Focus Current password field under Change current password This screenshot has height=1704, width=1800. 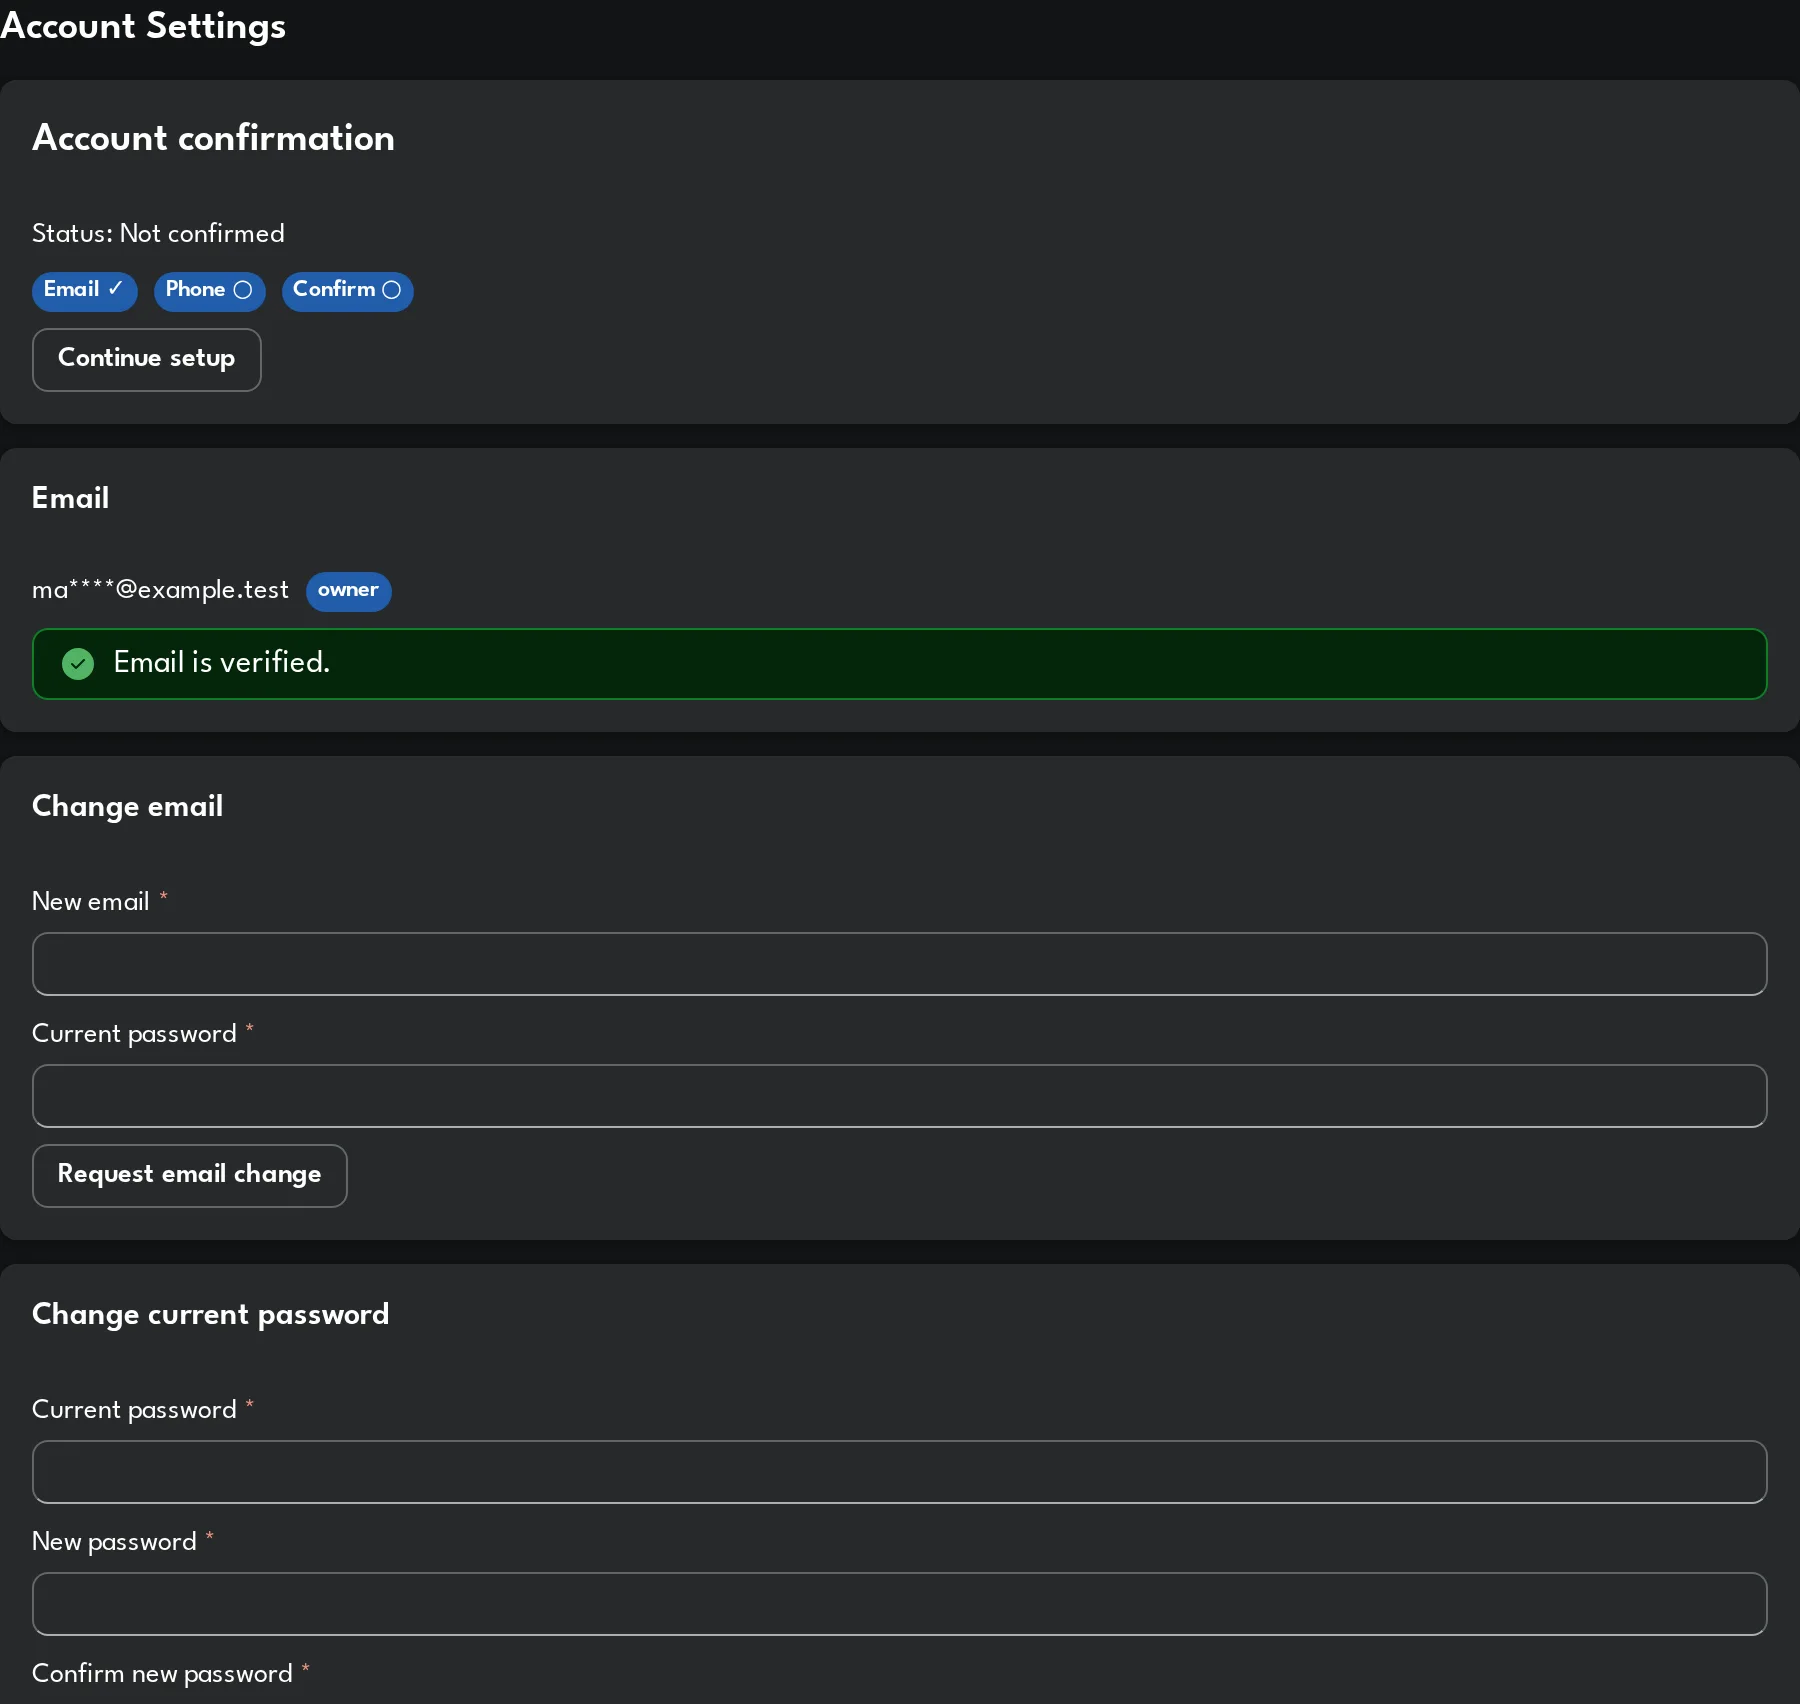pos(900,1472)
